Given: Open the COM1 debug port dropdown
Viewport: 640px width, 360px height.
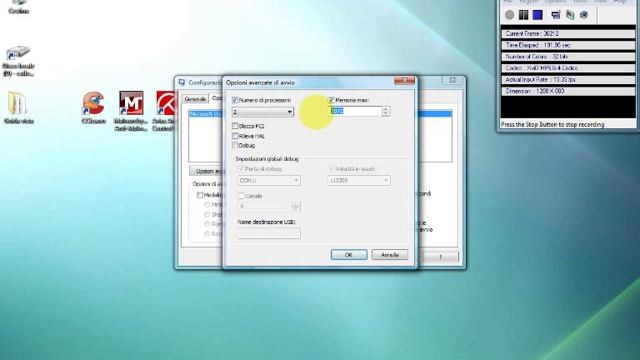Looking at the screenshot, I should [x=269, y=180].
